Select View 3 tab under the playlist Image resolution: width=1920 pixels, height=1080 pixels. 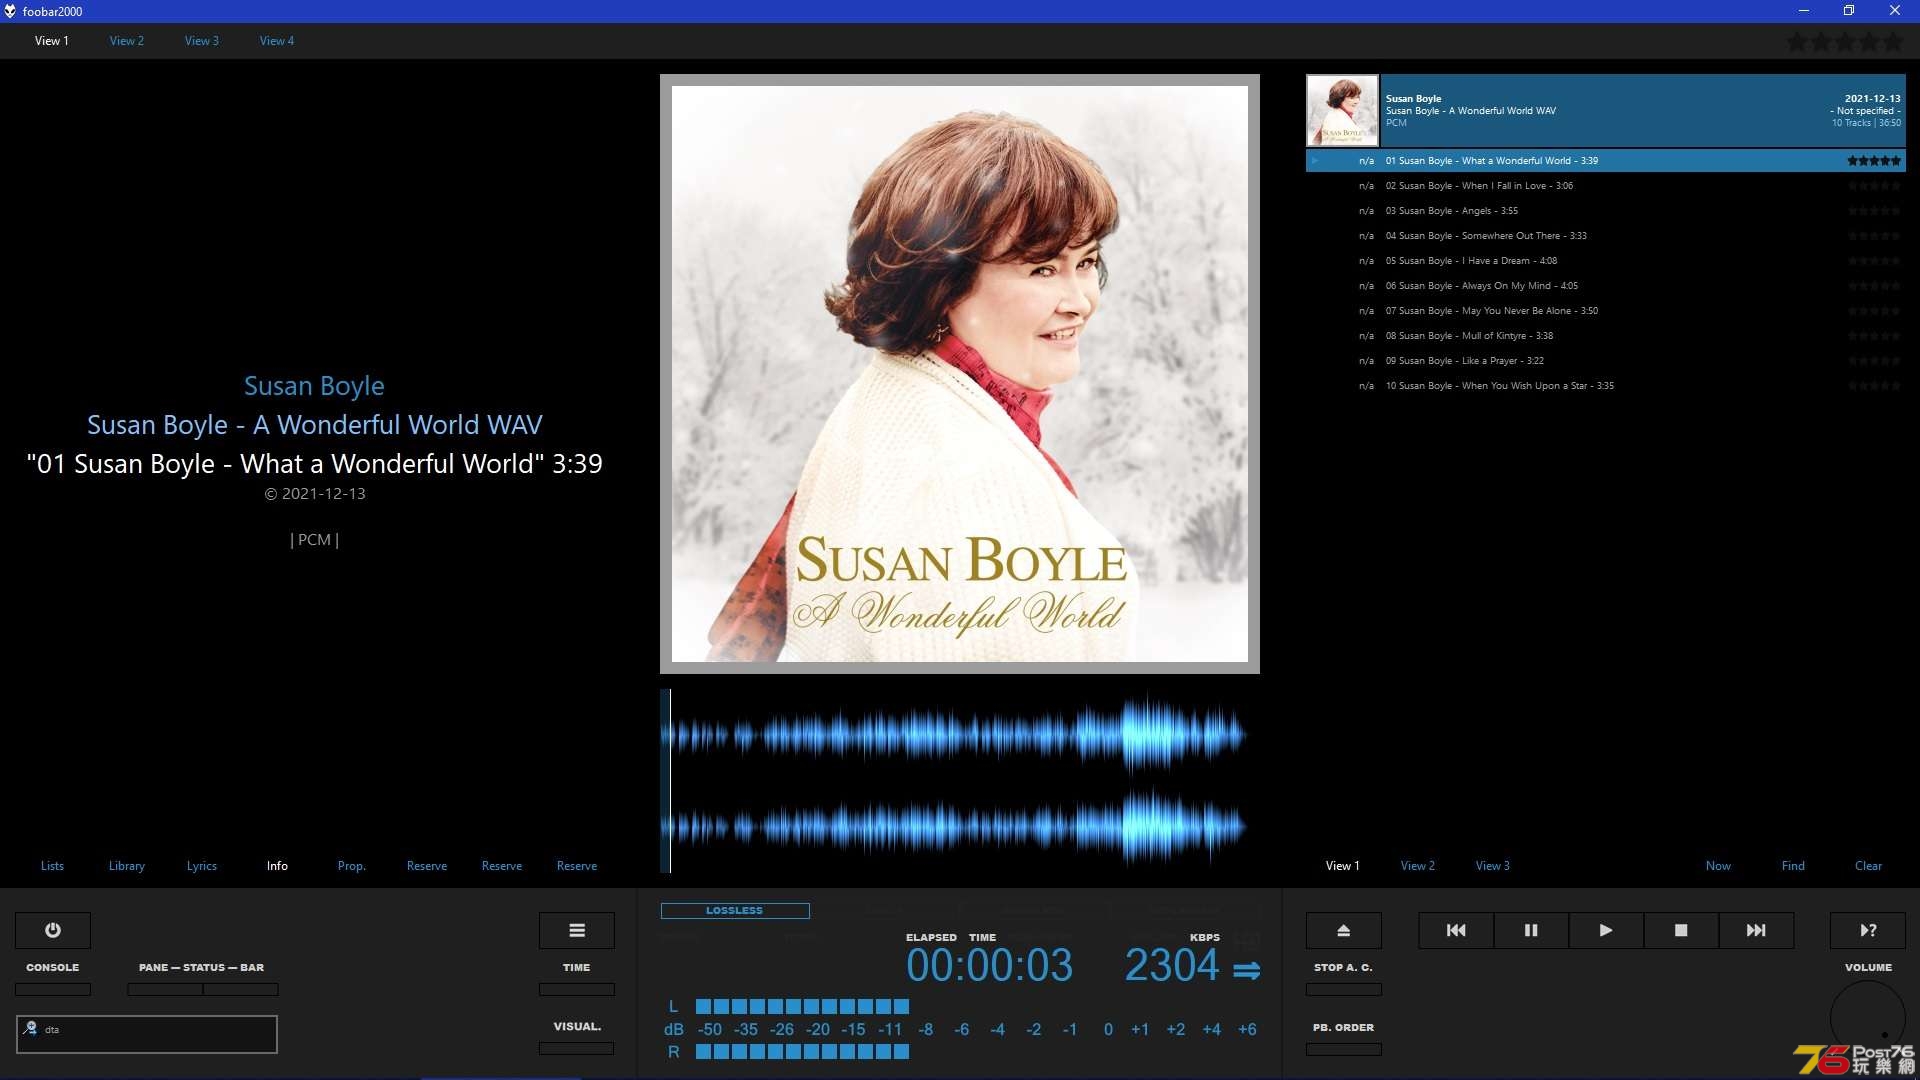(x=1493, y=866)
